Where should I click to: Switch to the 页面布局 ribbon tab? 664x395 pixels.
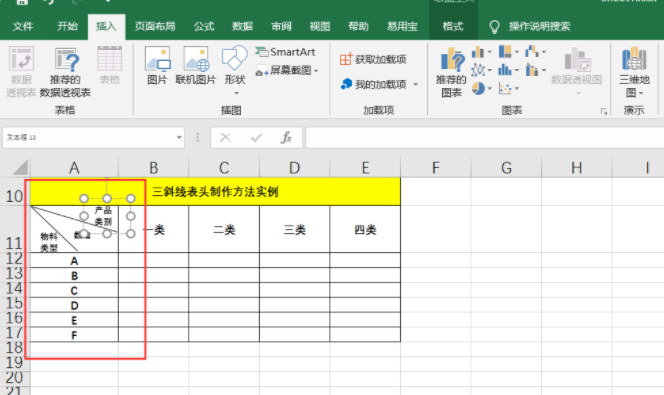coord(155,26)
